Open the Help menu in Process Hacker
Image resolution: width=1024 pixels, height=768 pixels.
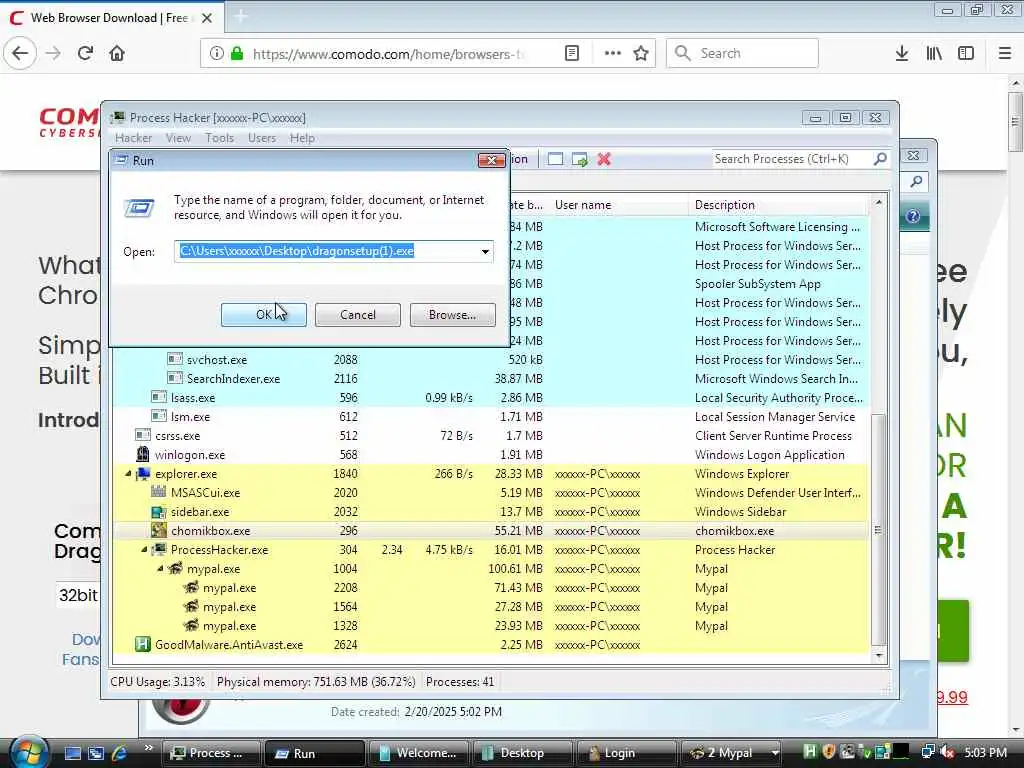302,138
